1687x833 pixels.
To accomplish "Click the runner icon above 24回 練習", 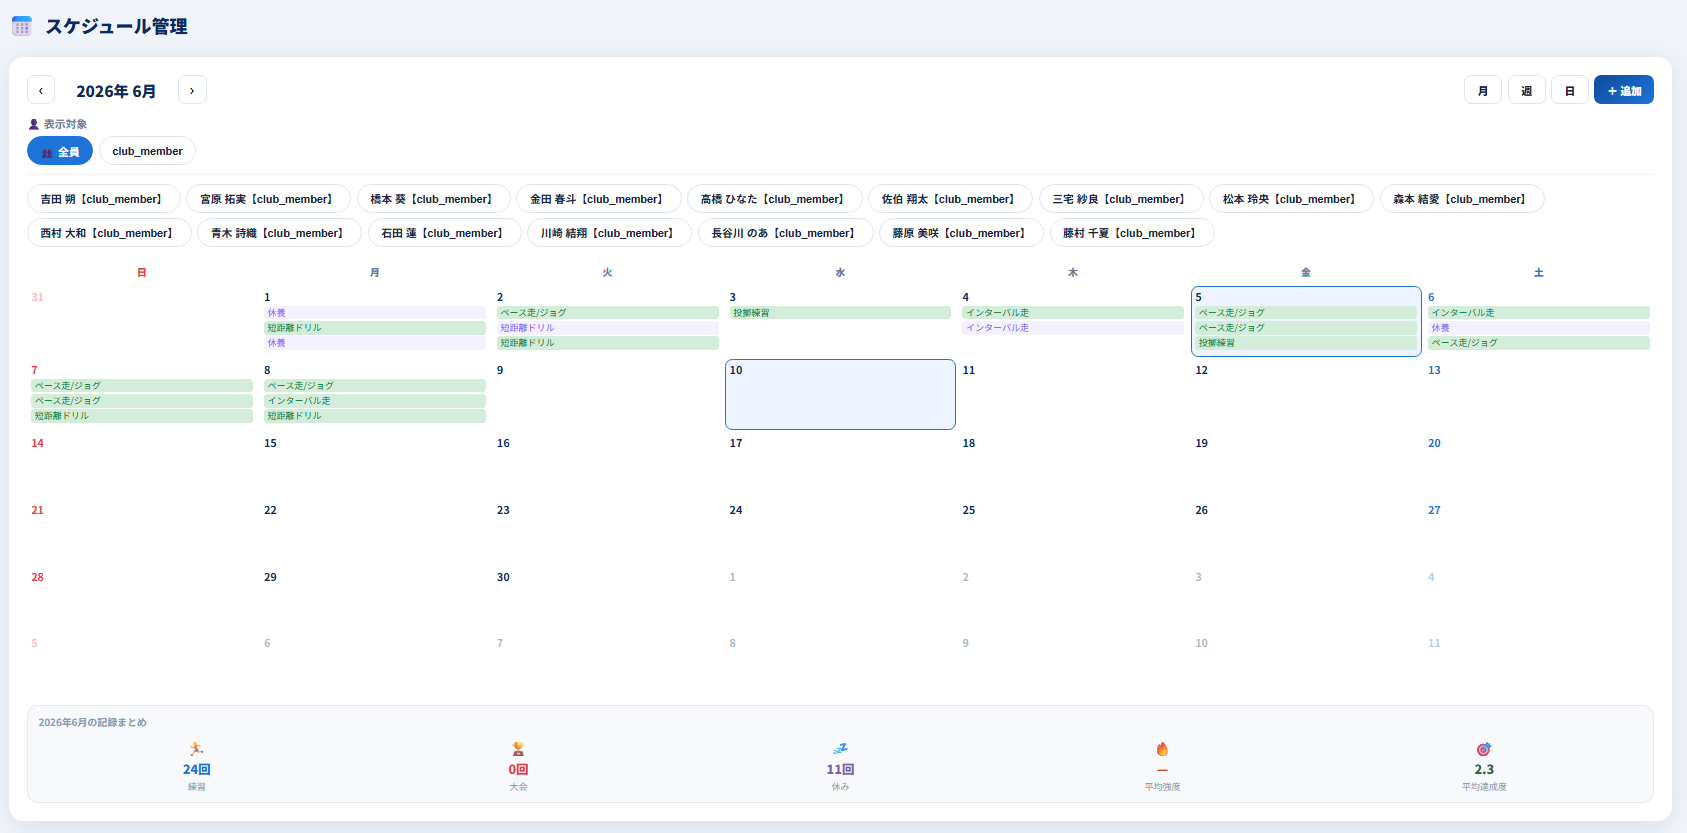I will pyautogui.click(x=196, y=749).
